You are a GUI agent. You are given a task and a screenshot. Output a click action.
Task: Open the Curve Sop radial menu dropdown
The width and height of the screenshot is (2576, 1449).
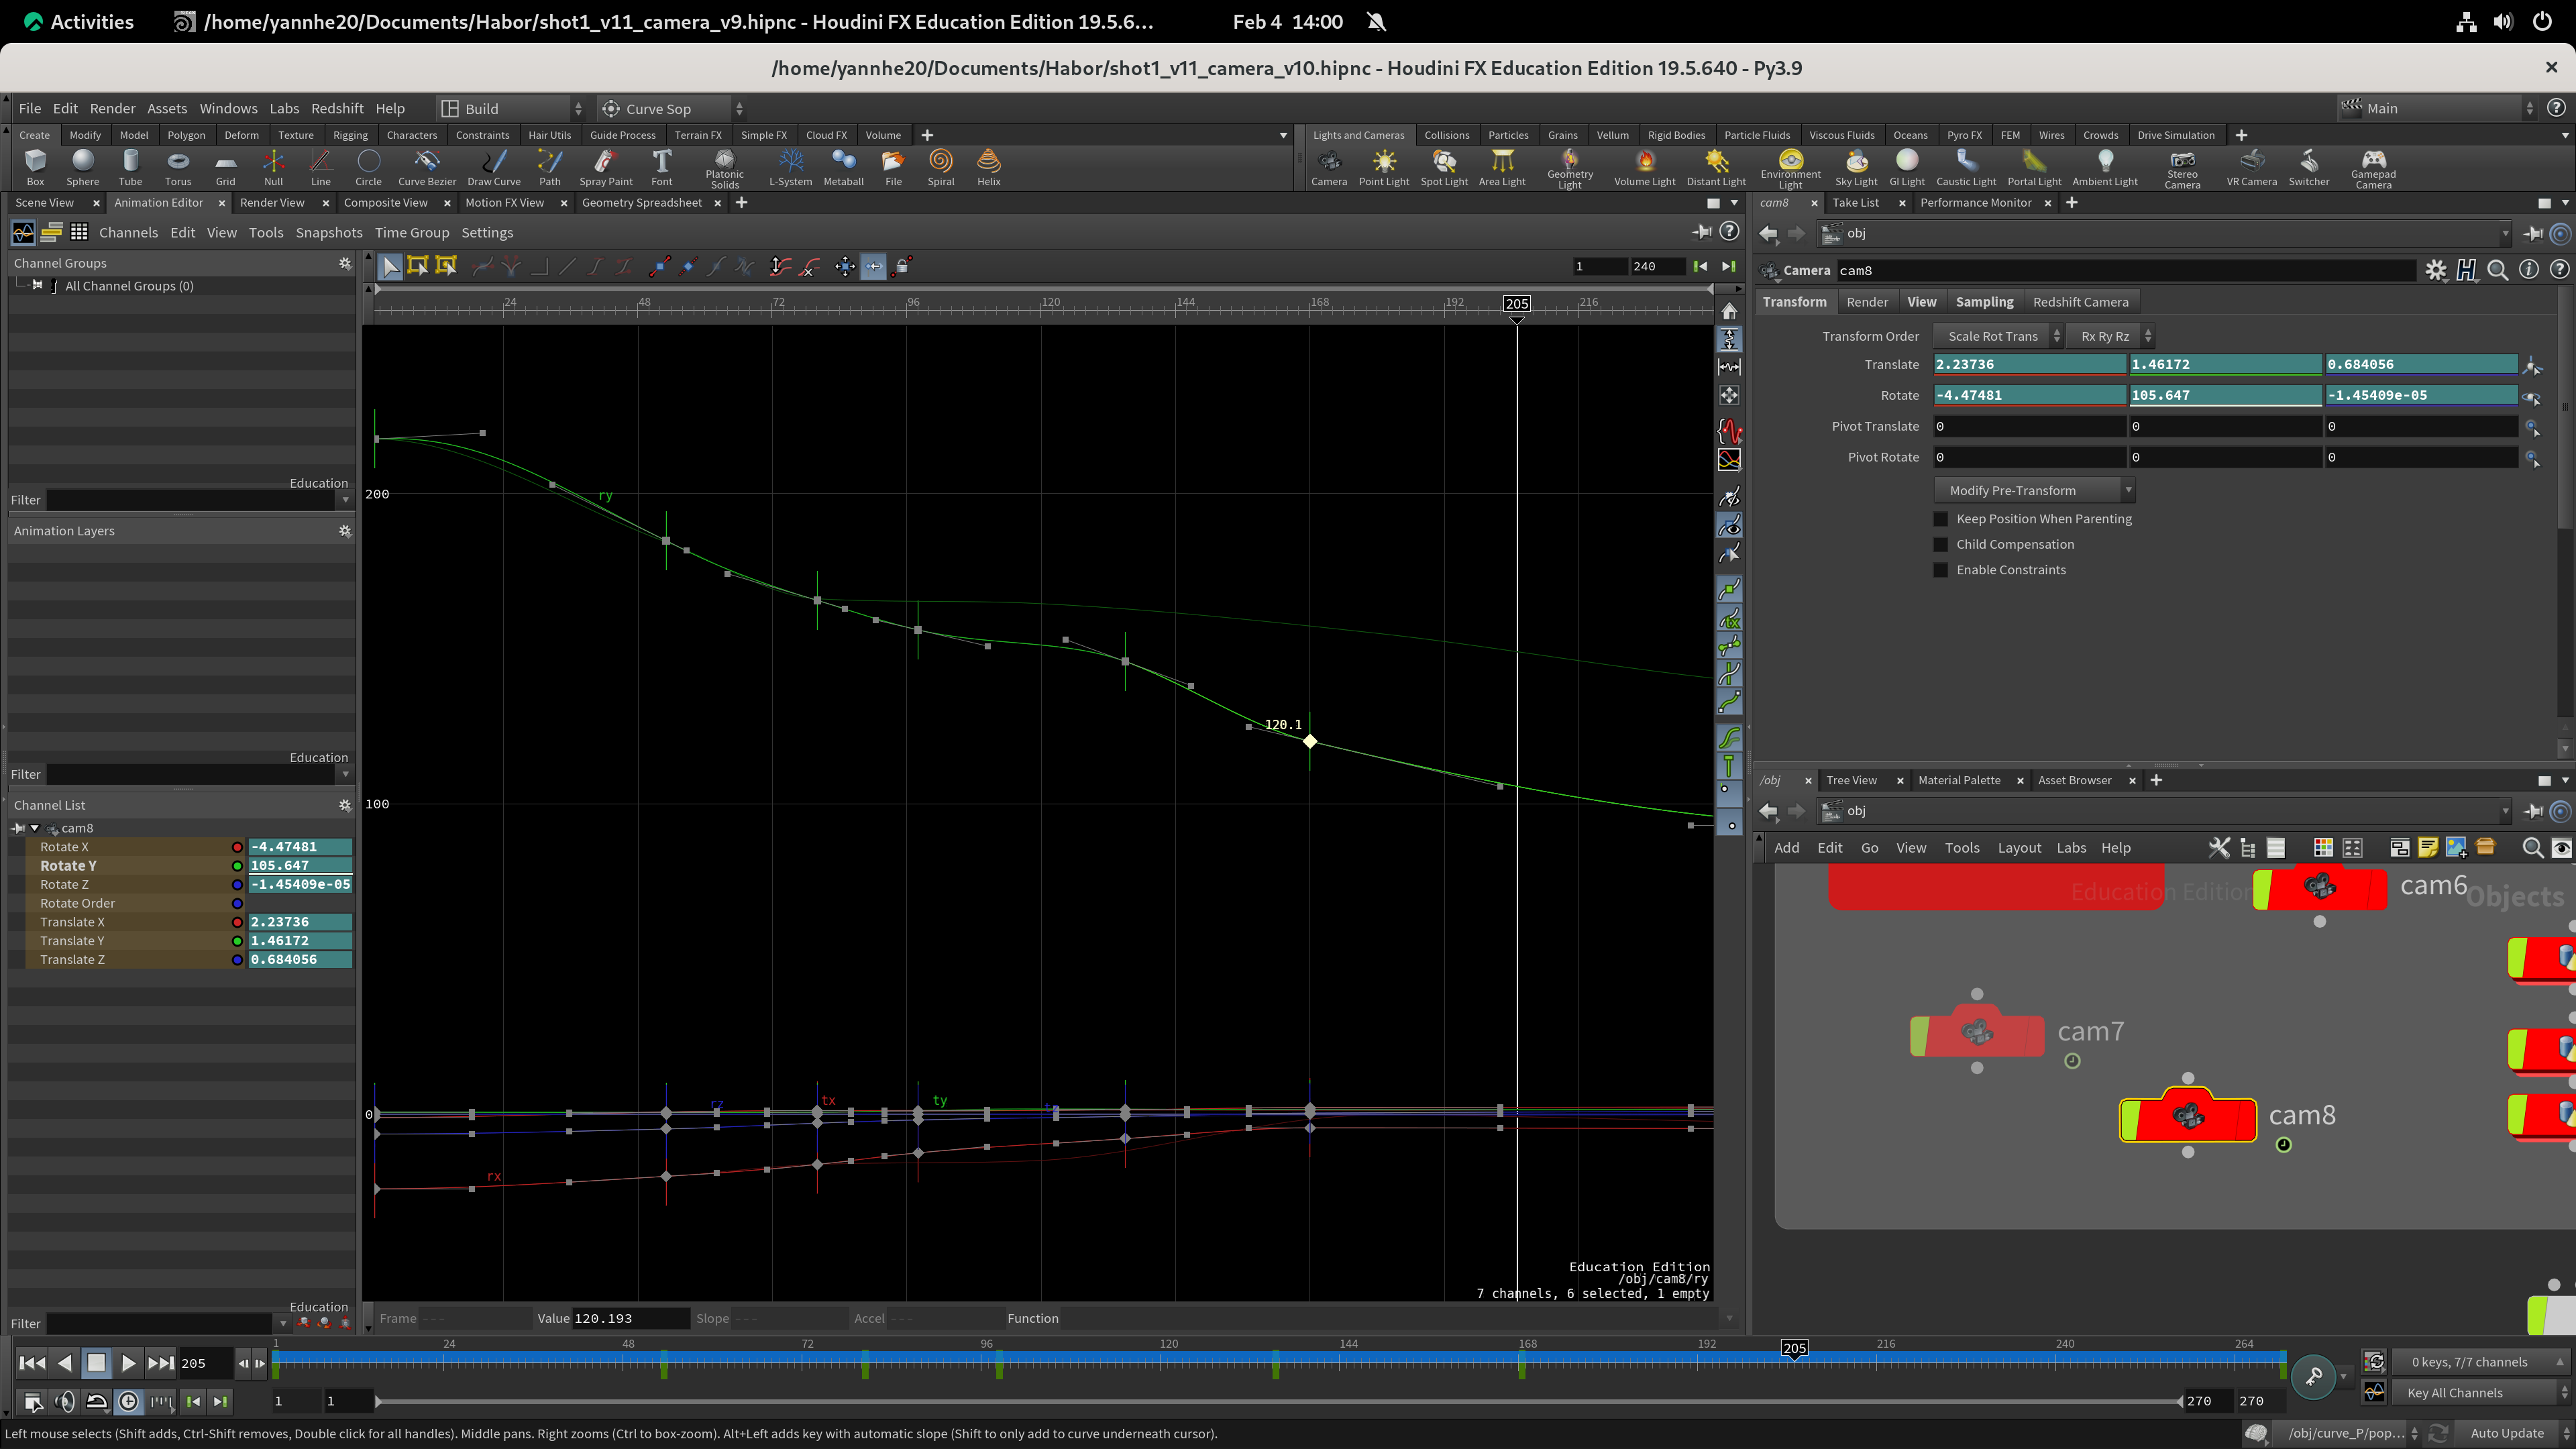click(672, 108)
